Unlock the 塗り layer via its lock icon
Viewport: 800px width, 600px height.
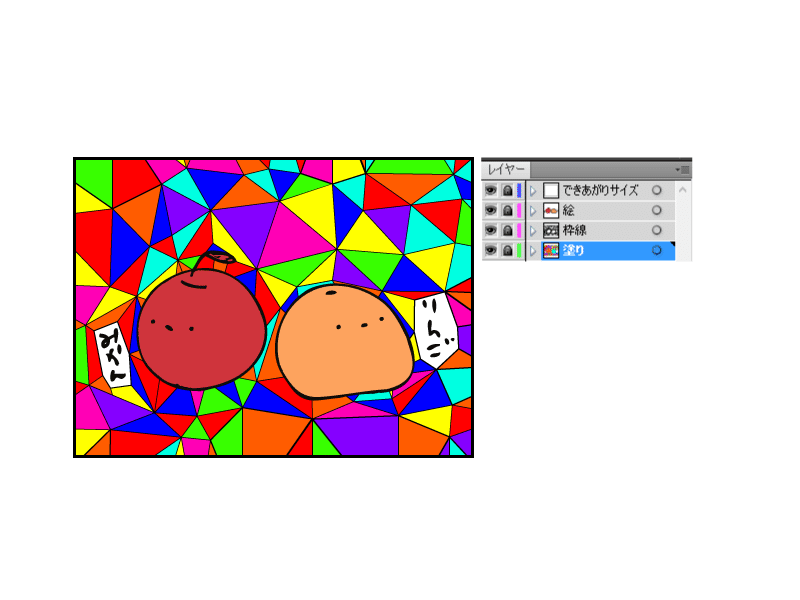pos(507,250)
